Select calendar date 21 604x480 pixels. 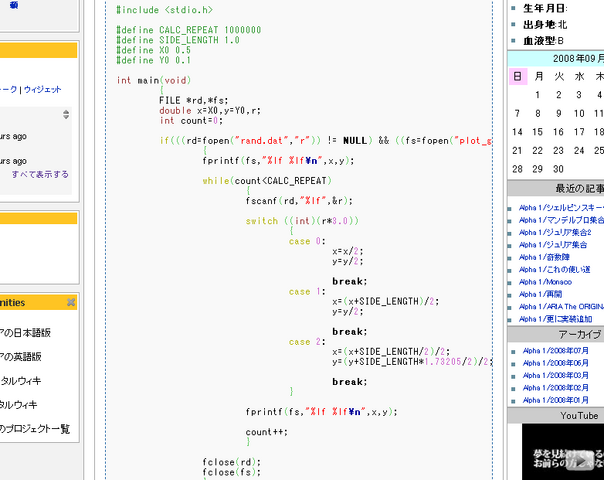517,150
